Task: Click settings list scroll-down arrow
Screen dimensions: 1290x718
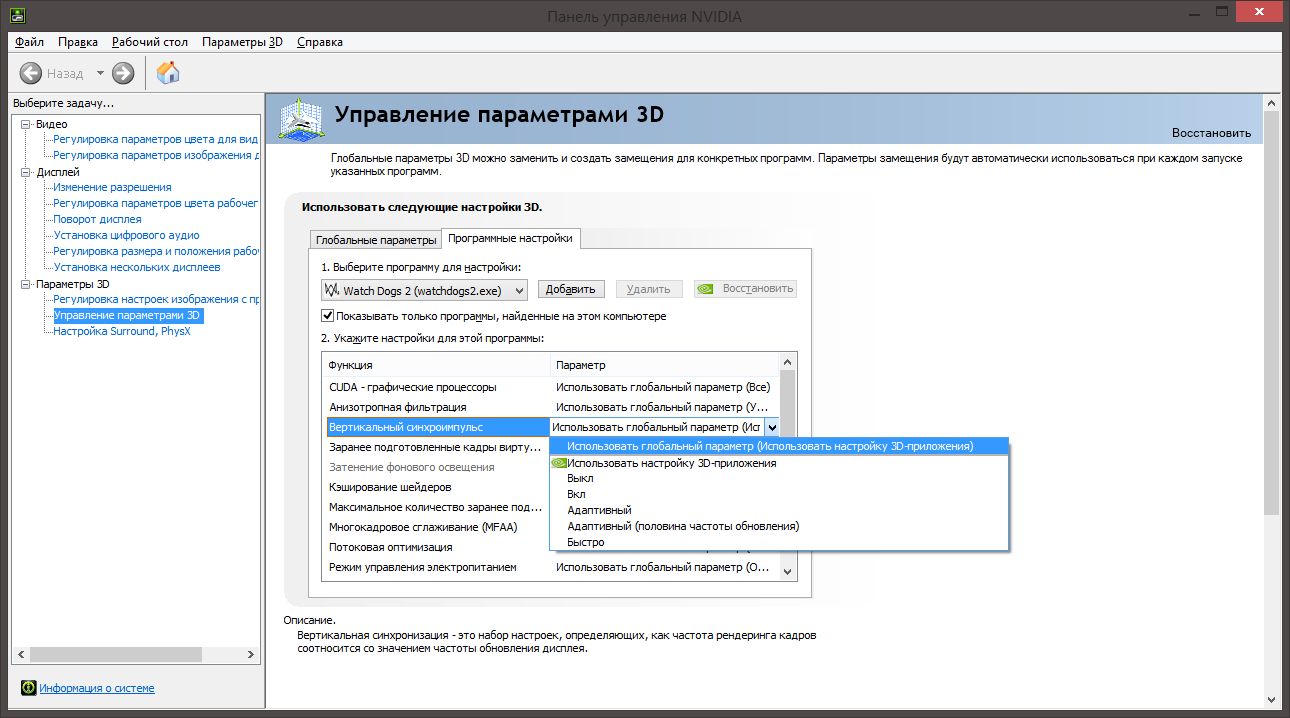Action: point(787,570)
